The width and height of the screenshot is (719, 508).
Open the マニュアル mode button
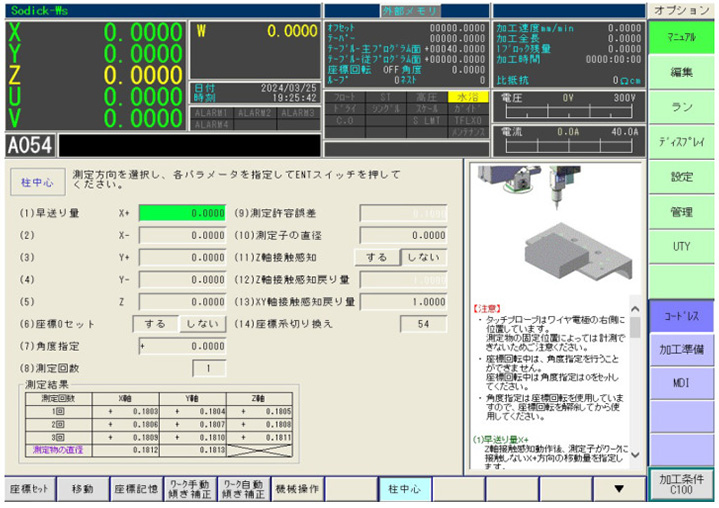tap(681, 37)
